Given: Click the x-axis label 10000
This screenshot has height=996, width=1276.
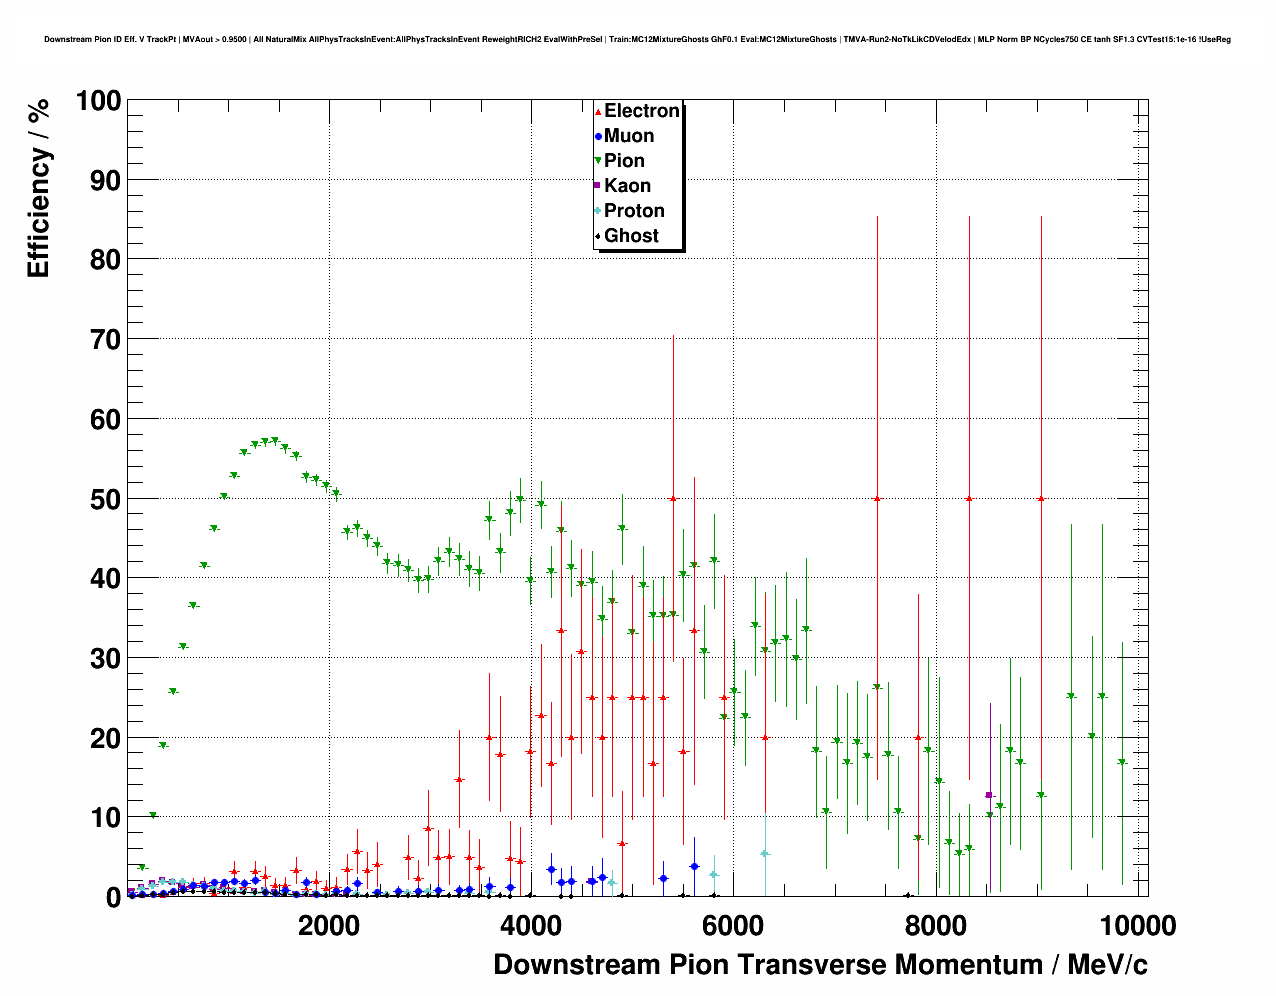Looking at the screenshot, I should click(x=1137, y=926).
